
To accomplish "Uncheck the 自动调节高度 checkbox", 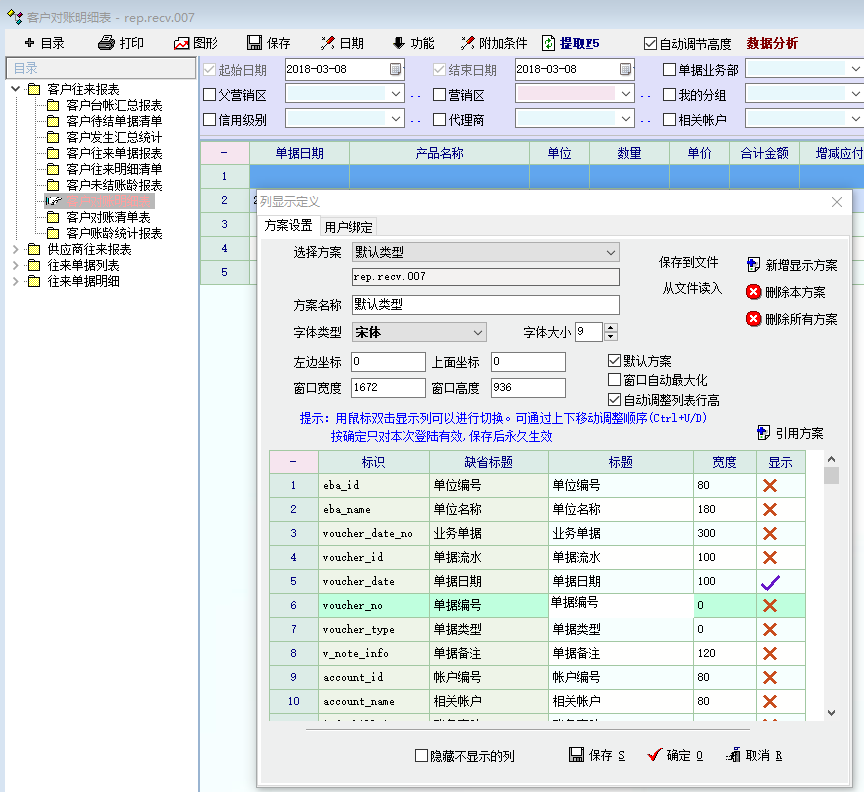I will click(x=651, y=44).
